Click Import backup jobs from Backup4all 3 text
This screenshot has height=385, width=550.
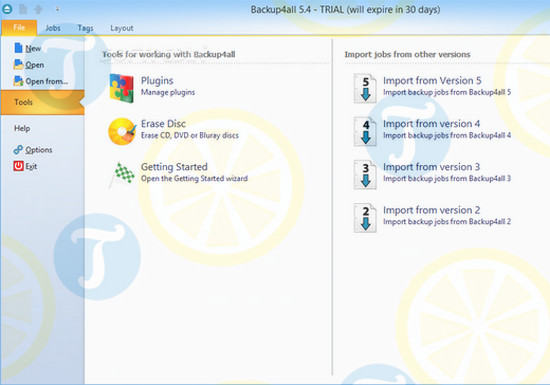(x=447, y=178)
